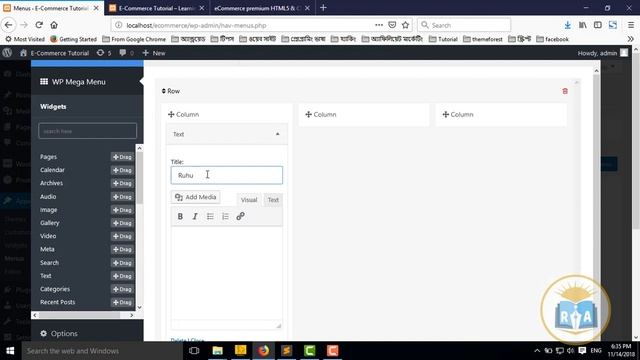Open page actions three-dot menu

[379, 25]
